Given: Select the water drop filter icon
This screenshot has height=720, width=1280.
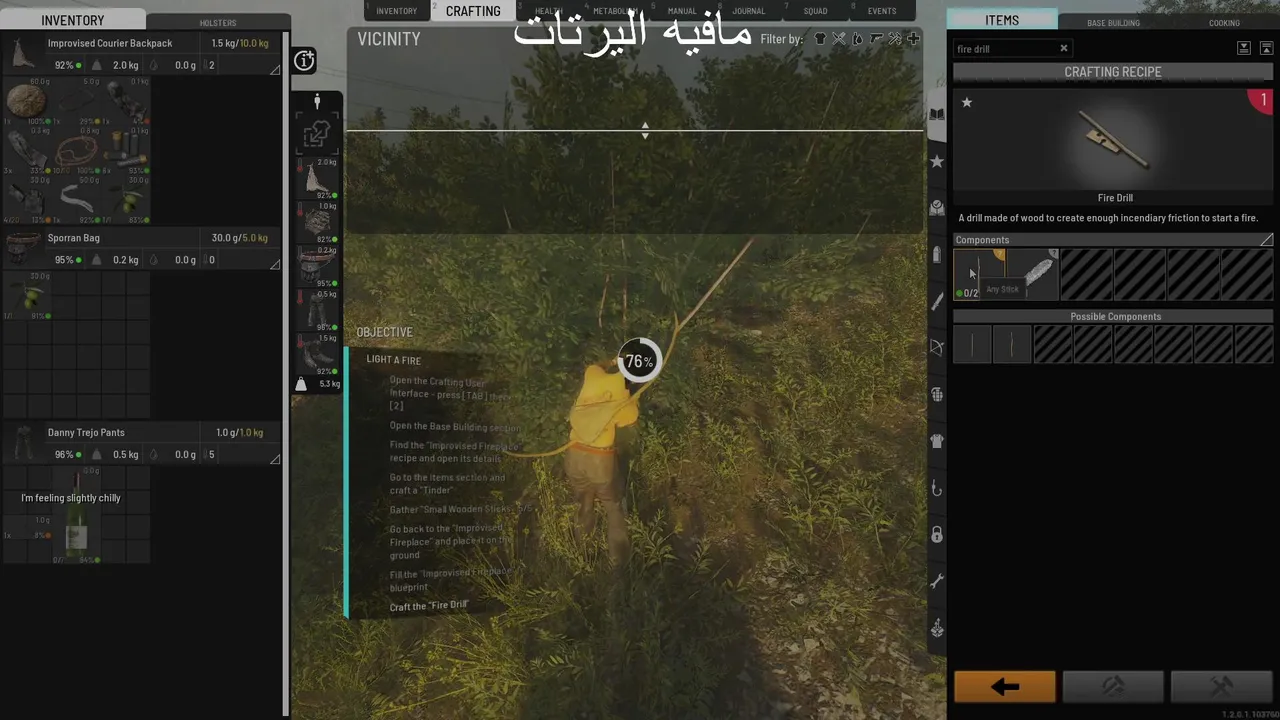Looking at the screenshot, I should pyautogui.click(x=857, y=39).
